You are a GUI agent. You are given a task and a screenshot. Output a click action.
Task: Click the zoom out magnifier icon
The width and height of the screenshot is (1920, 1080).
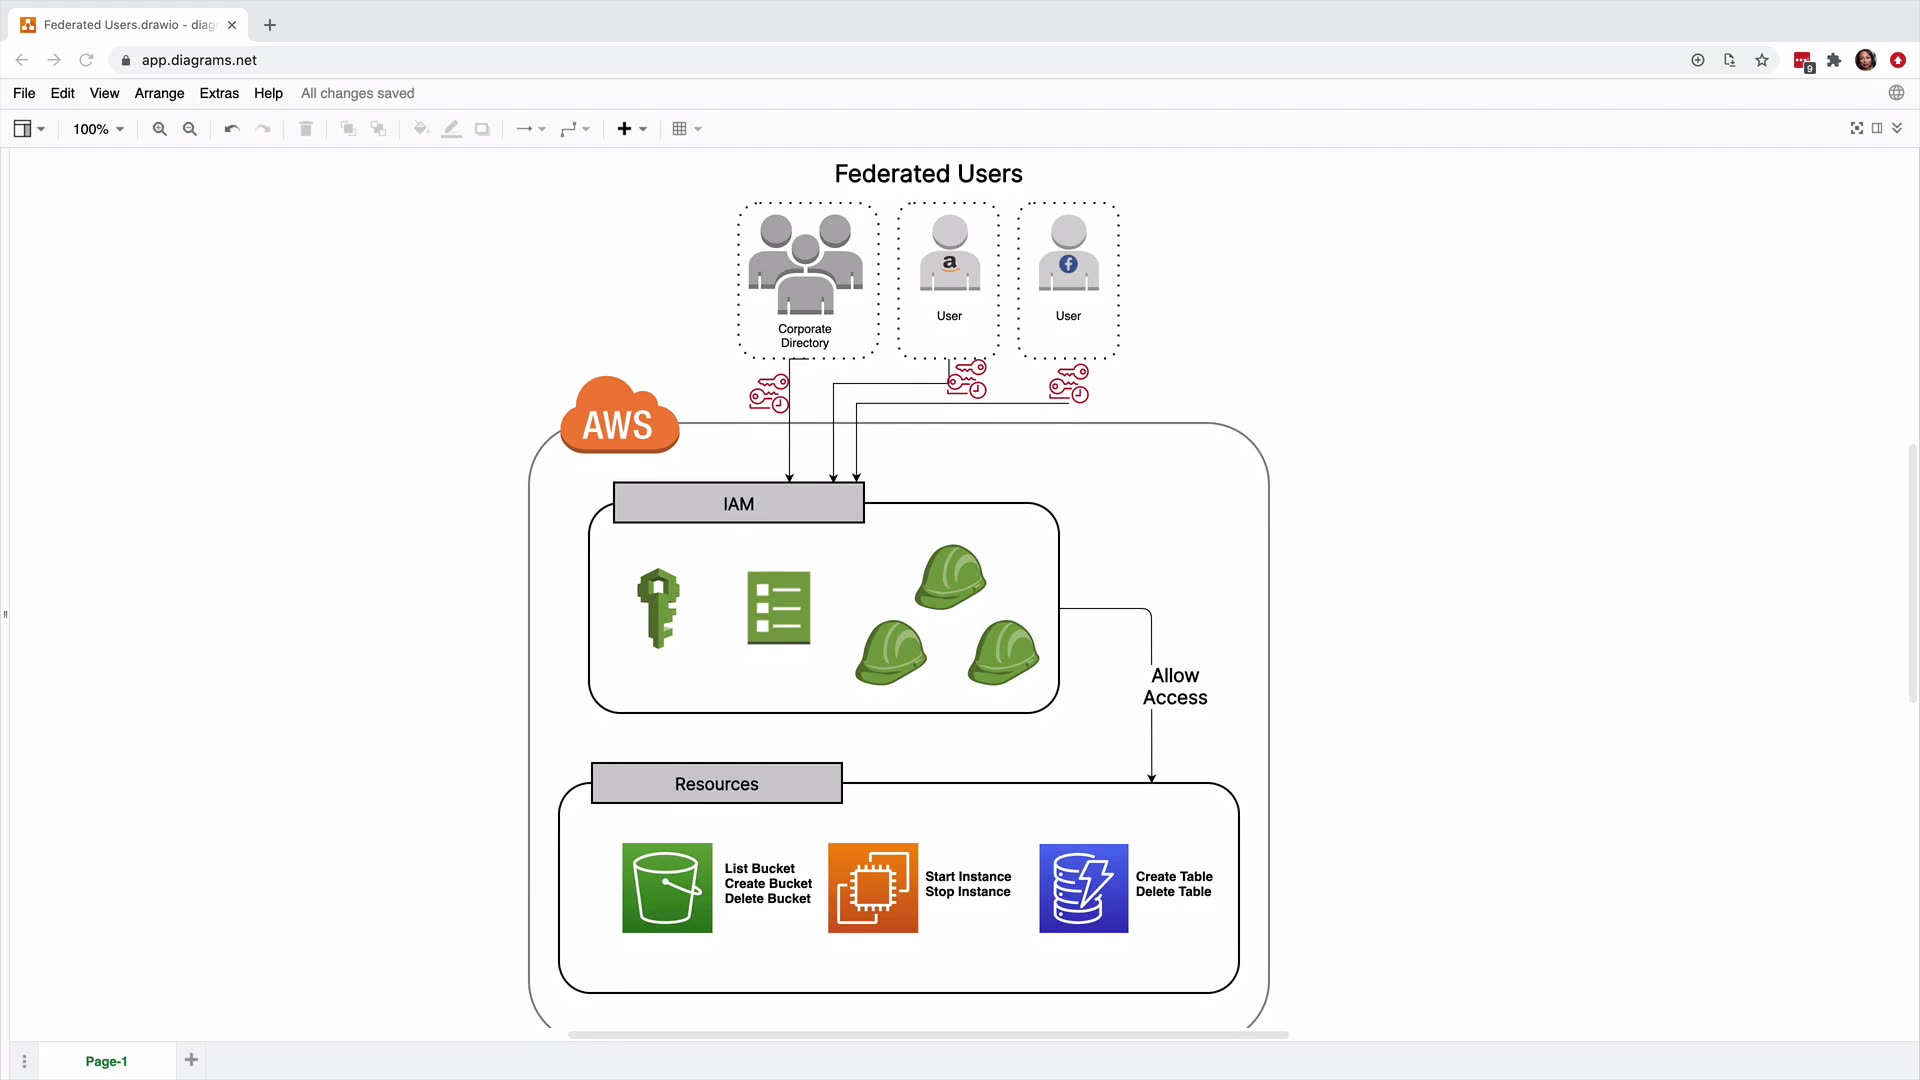(190, 129)
